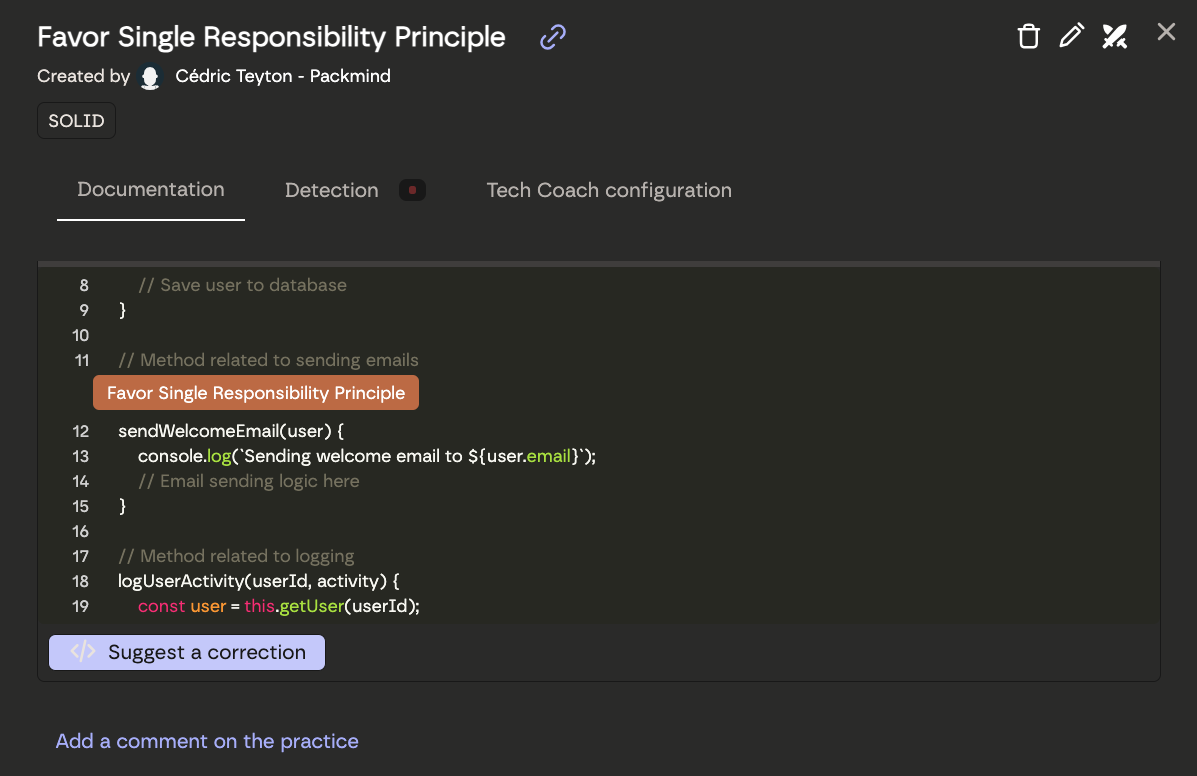1197x776 pixels.
Task: Copy the practice link via chain icon
Action: click(x=553, y=38)
